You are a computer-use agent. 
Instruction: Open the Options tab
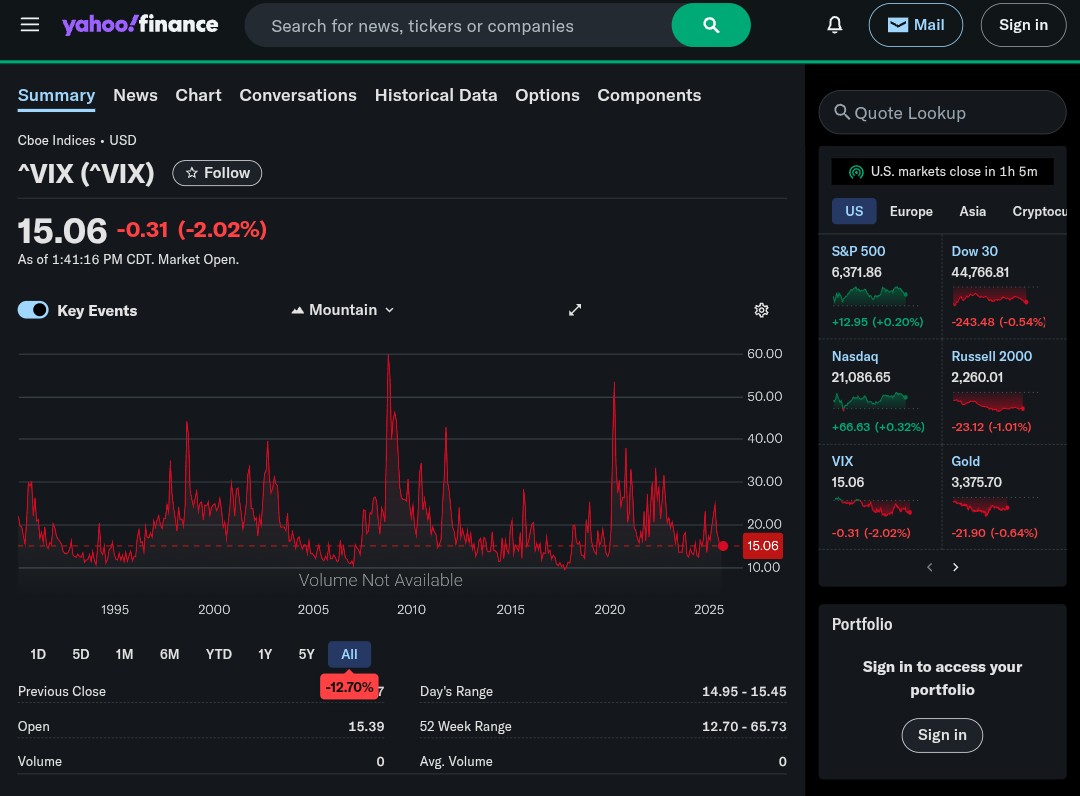547,96
